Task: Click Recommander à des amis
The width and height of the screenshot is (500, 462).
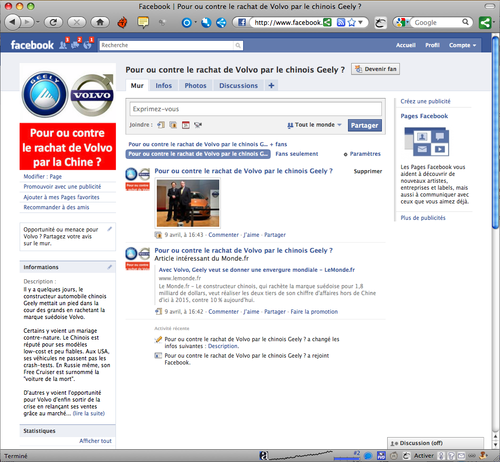Action: [56, 207]
